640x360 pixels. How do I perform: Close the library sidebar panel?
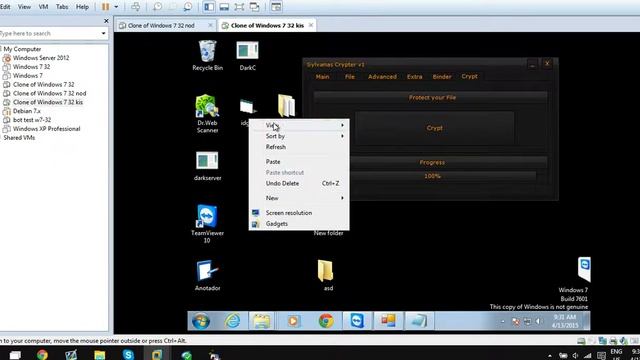pyautogui.click(x=106, y=21)
